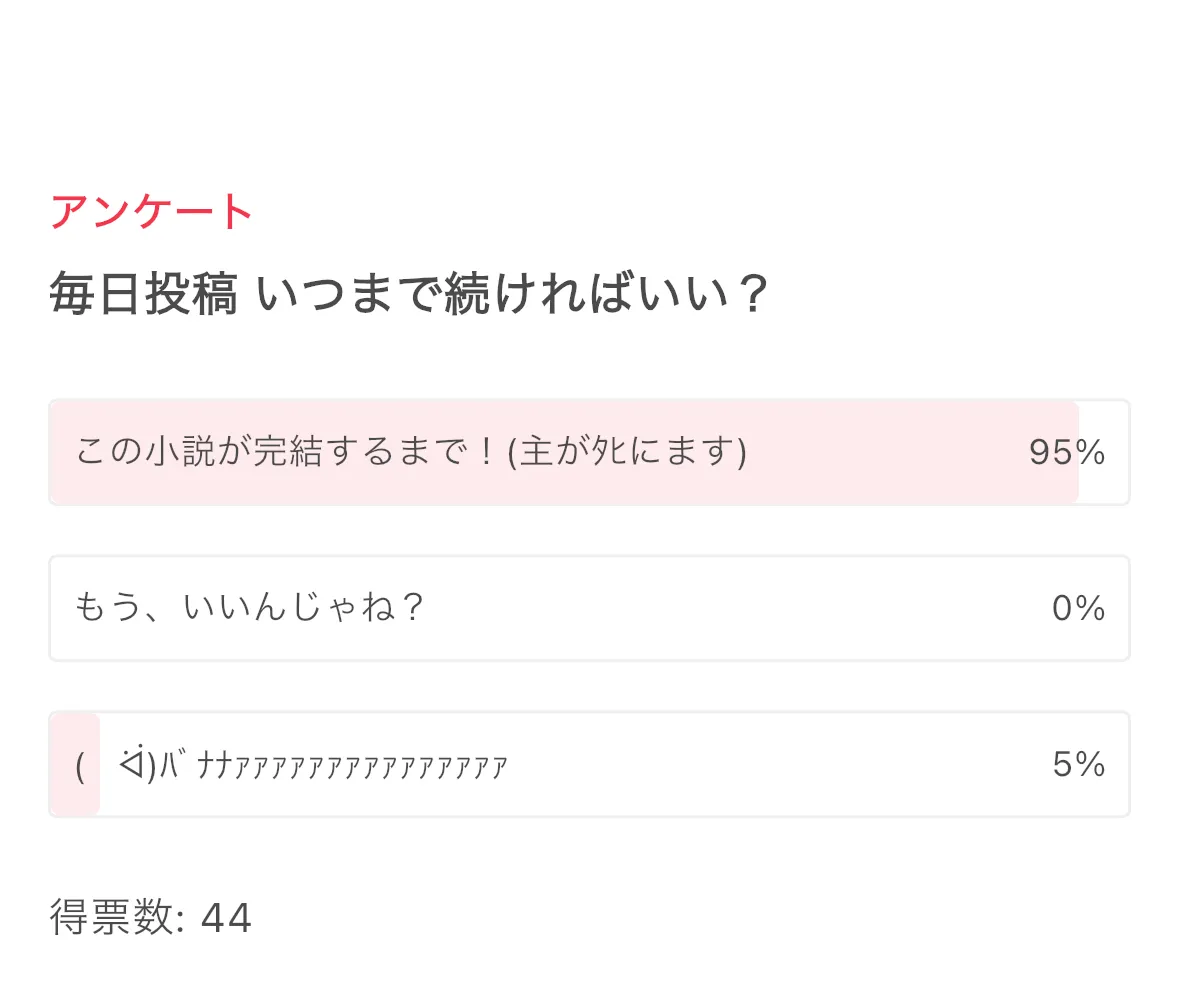Click the いつまで続ければいい？ part of the title

pyautogui.click(x=512, y=293)
